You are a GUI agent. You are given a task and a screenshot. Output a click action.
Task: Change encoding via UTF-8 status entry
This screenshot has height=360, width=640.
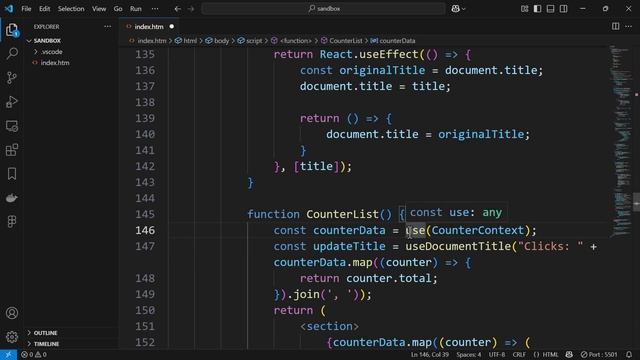pyautogui.click(x=497, y=355)
